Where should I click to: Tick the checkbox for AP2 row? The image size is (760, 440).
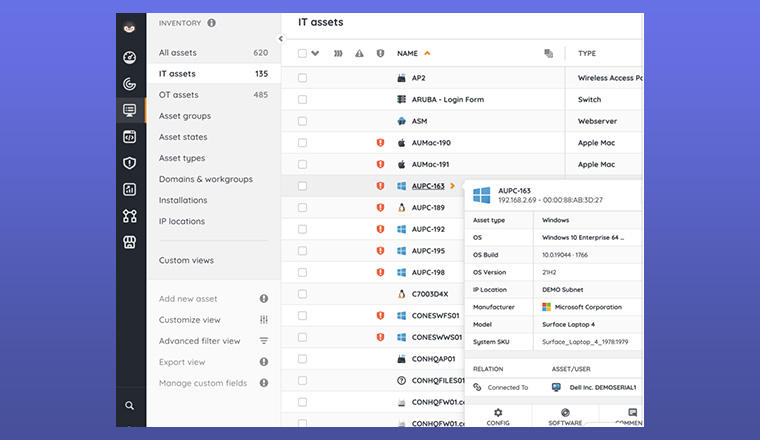click(x=302, y=78)
